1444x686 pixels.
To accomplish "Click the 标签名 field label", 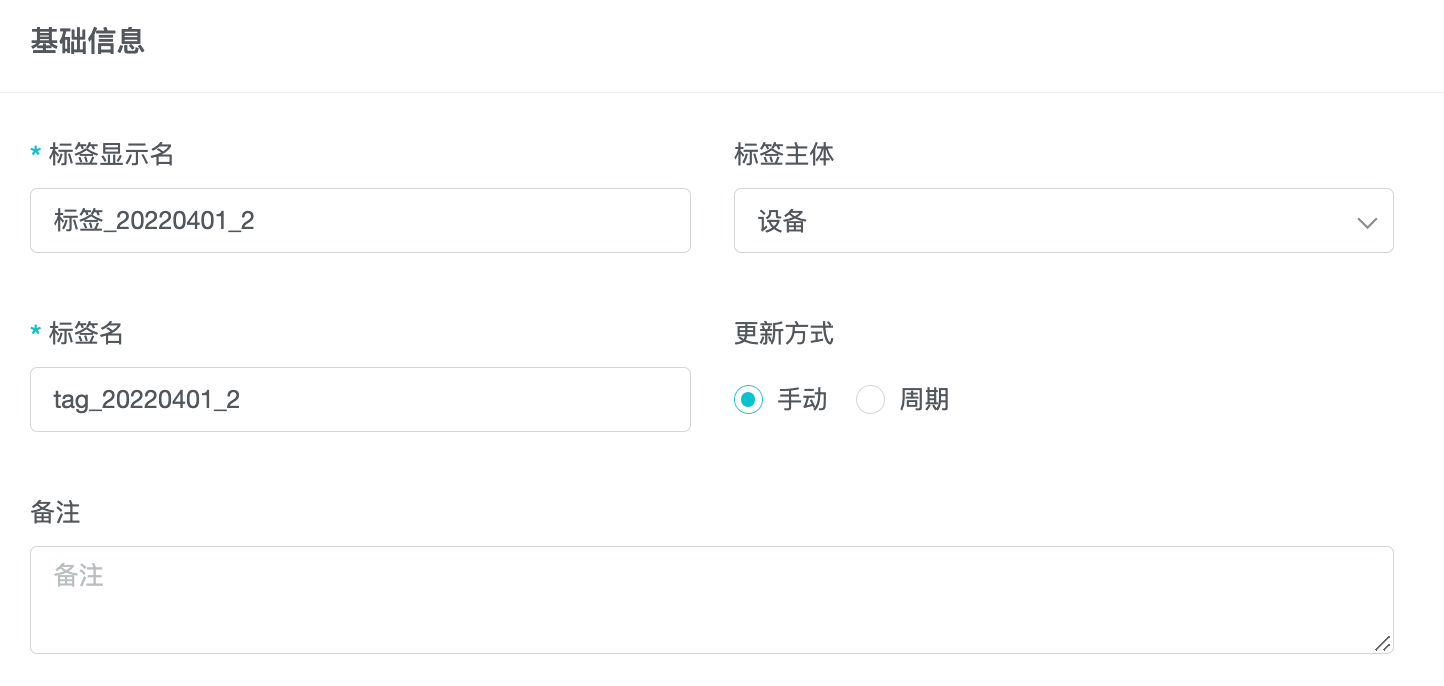I will [86, 333].
